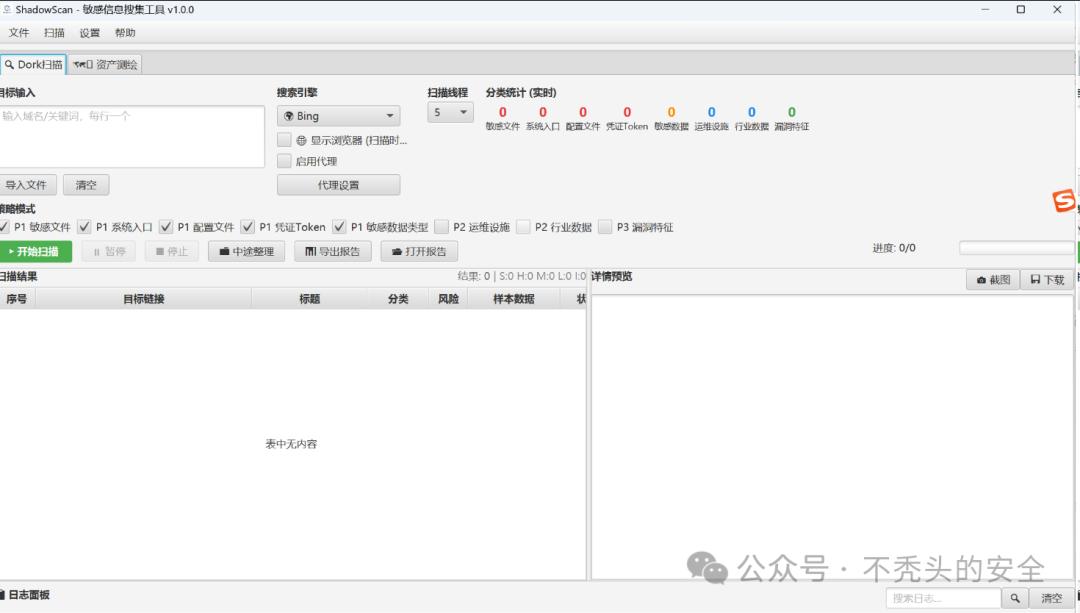
Task: Uncheck P1 系统入口 strategy
Action: [x=85, y=227]
